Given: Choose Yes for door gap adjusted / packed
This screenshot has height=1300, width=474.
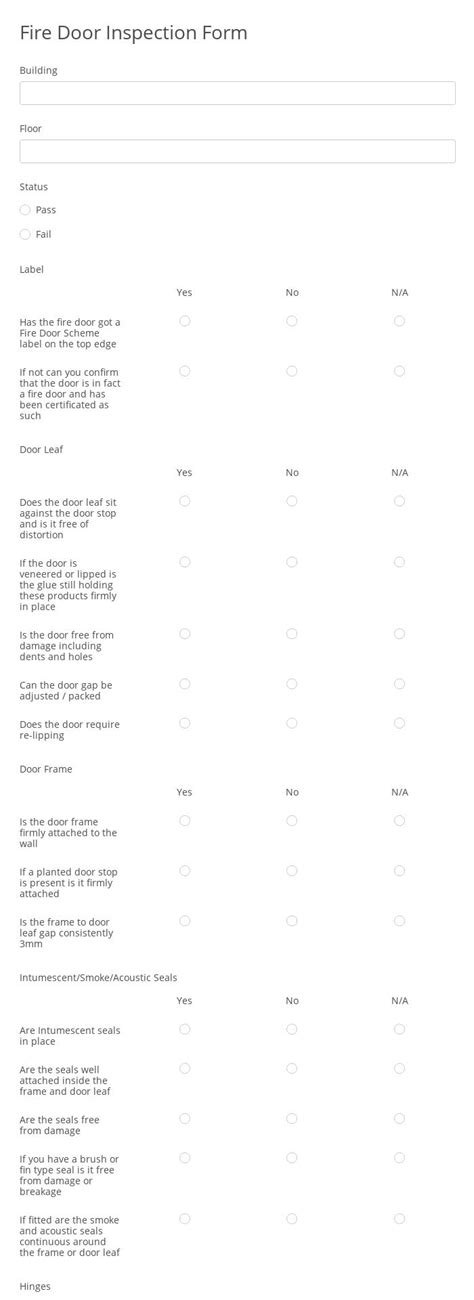Looking at the screenshot, I should pyautogui.click(x=184, y=684).
